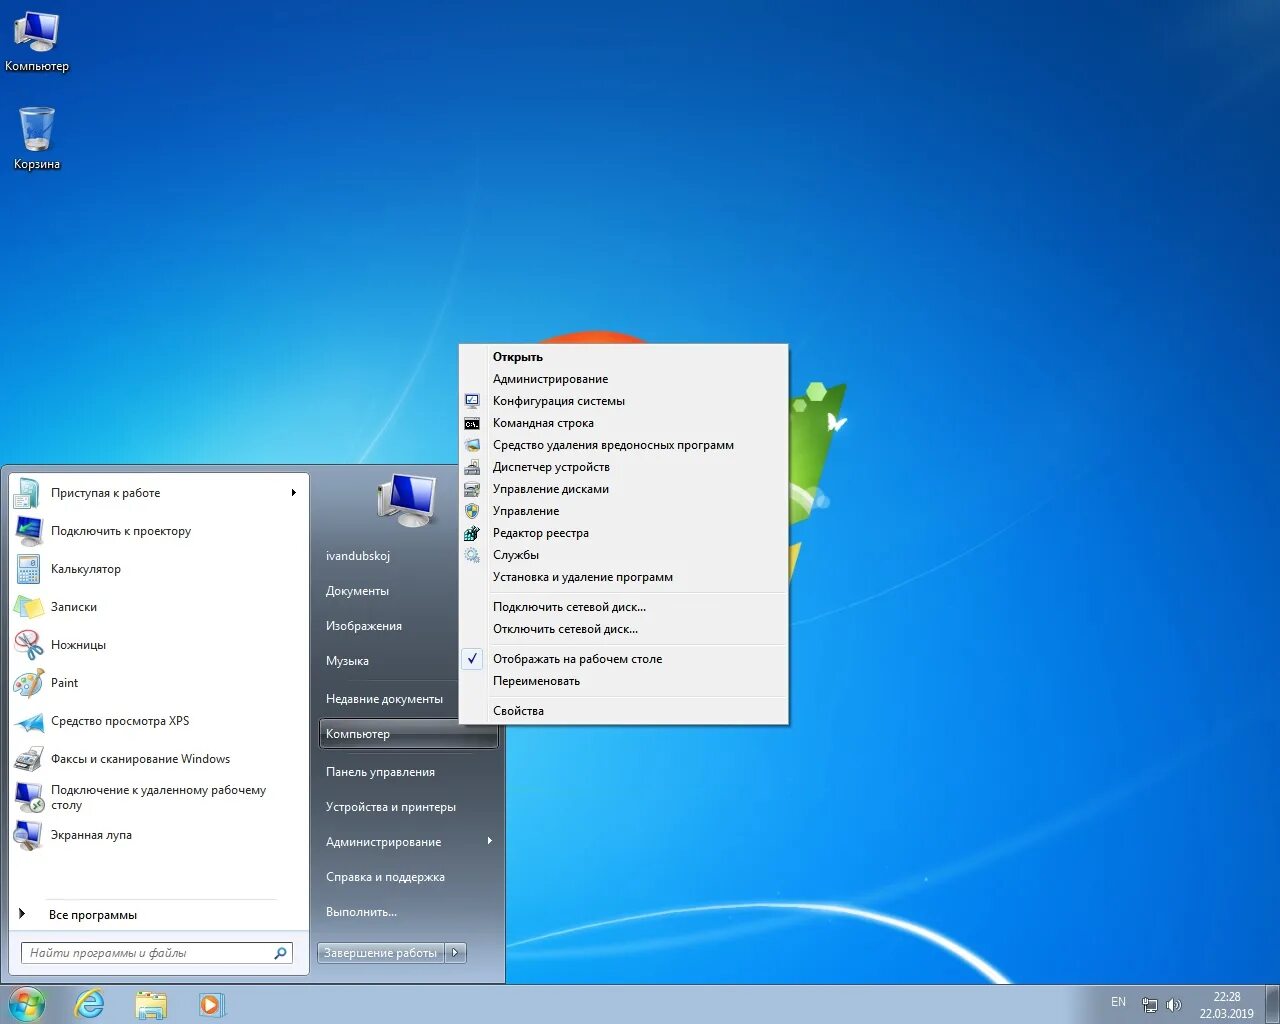Open Windows Explorer from taskbar
Viewport: 1280px width, 1024px height.
click(151, 1004)
